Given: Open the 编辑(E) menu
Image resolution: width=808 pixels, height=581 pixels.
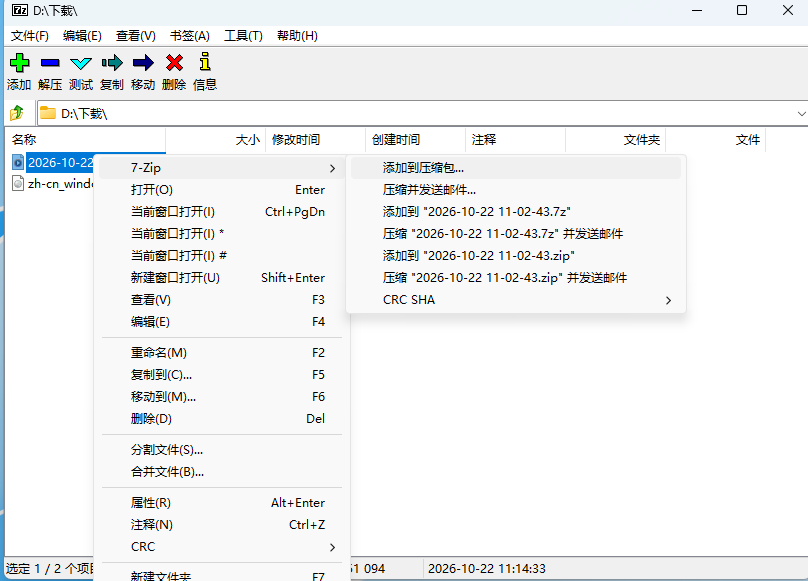Looking at the screenshot, I should [82, 36].
